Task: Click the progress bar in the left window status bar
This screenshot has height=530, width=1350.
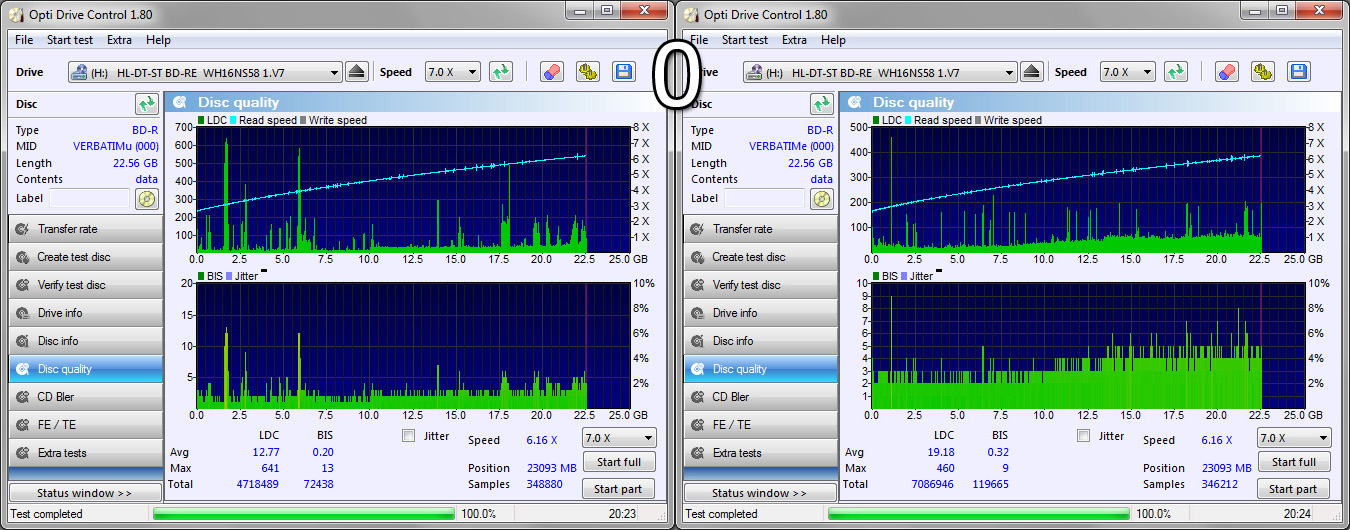Action: tap(303, 514)
